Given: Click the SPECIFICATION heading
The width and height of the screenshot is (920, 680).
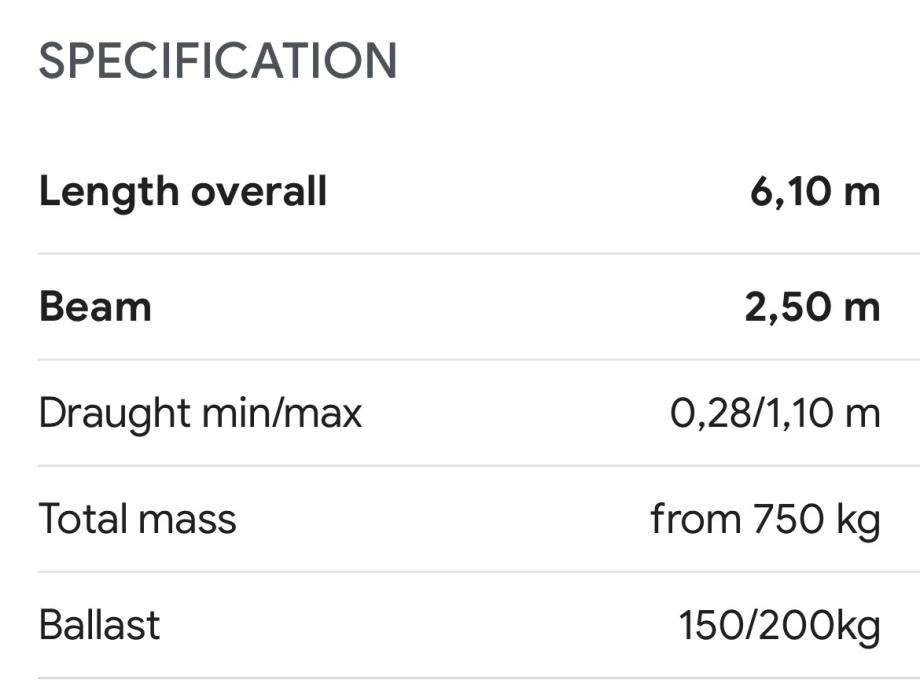Looking at the screenshot, I should point(218,62).
